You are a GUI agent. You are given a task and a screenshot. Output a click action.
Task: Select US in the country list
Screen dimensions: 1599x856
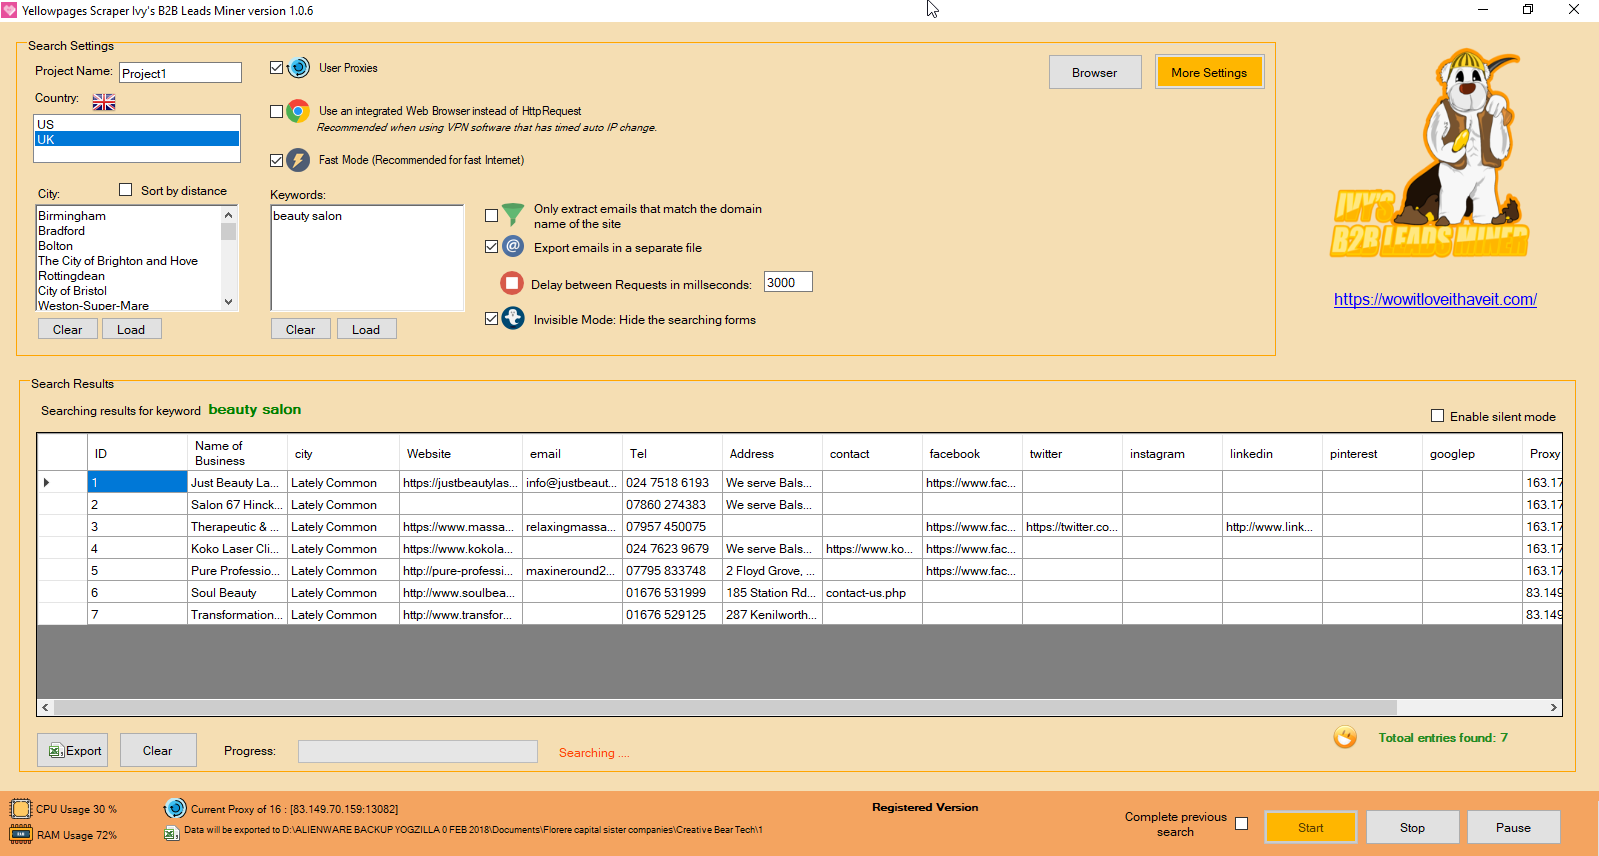click(137, 124)
